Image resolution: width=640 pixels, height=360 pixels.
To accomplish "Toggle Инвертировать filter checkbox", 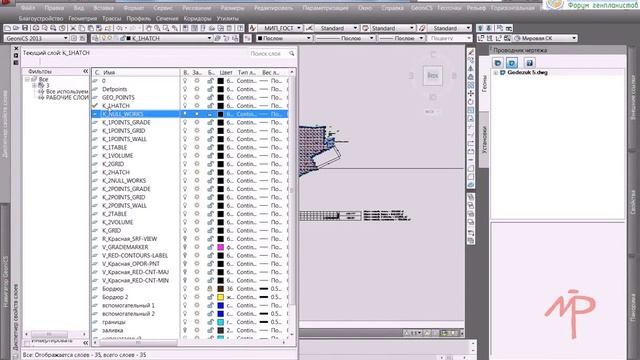I will (x=27, y=343).
